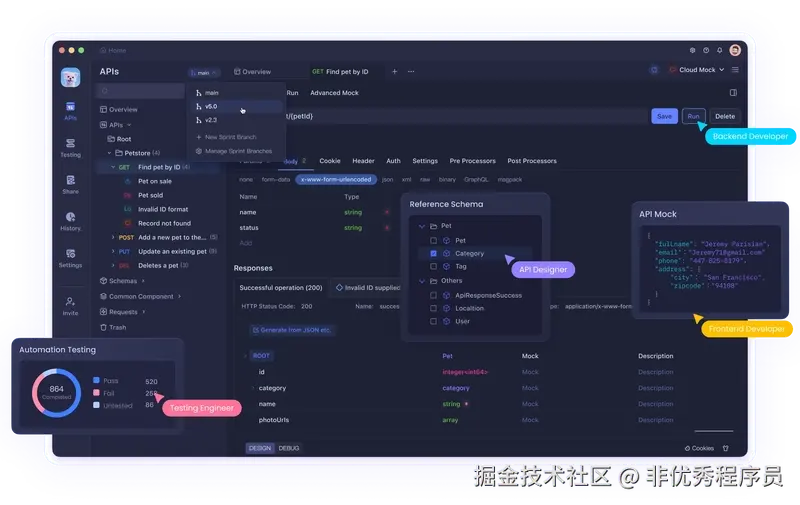Click the round blue icon left of Cloud Mock
This screenshot has width=800, height=505.
click(x=654, y=70)
